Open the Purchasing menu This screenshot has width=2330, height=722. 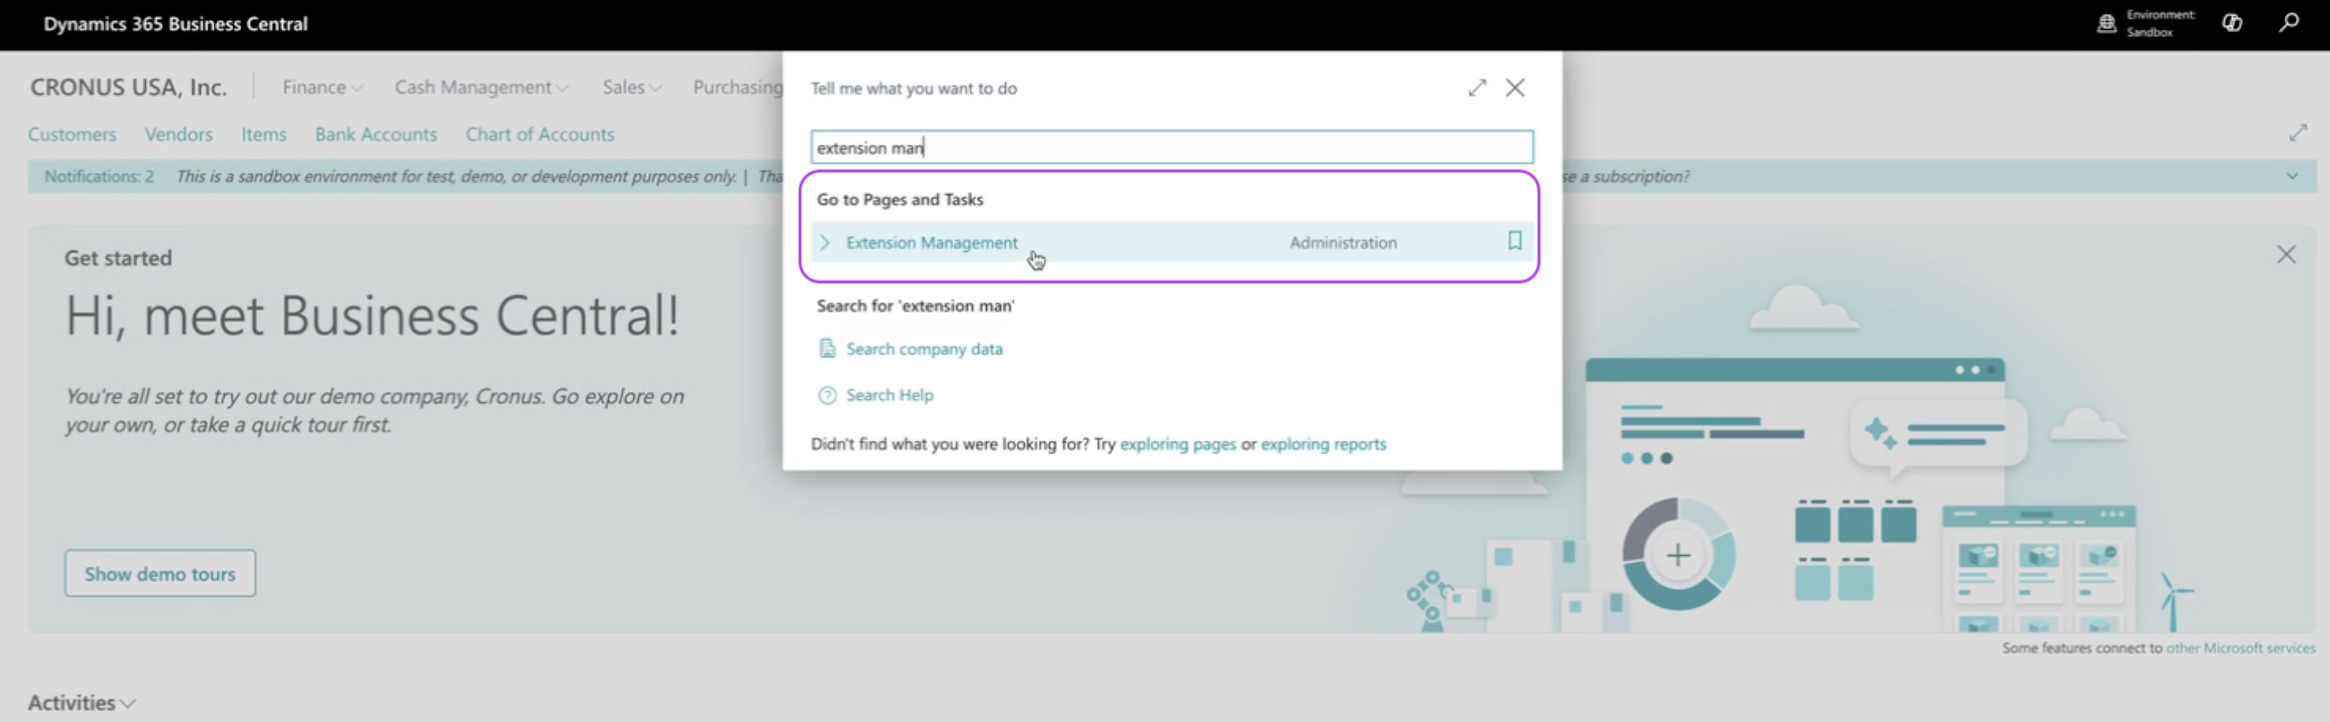click(738, 87)
